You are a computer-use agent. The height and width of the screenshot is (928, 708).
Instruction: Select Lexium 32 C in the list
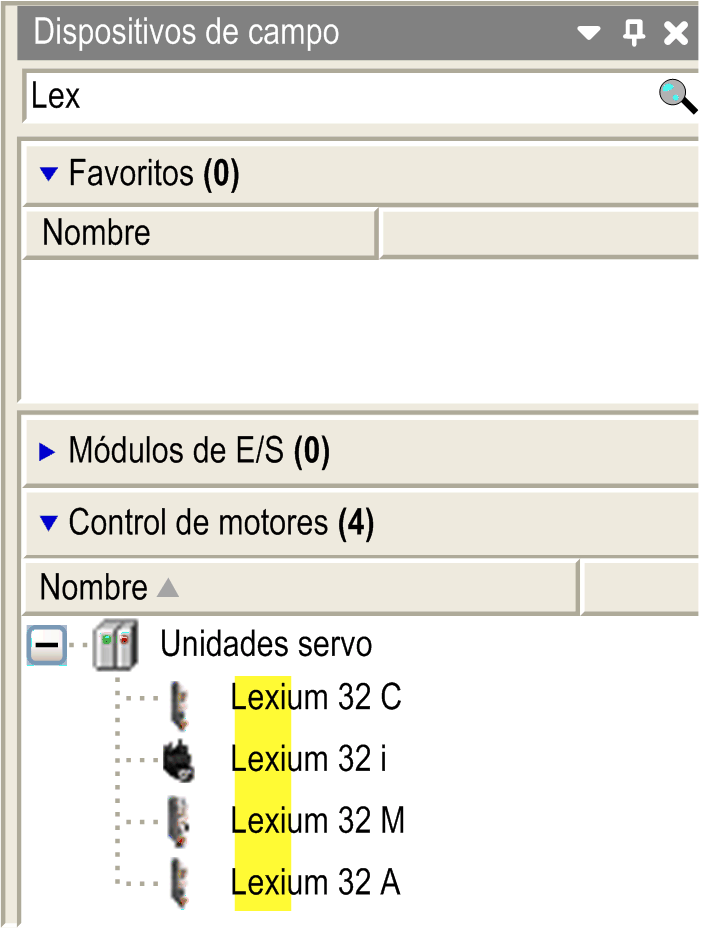316,697
